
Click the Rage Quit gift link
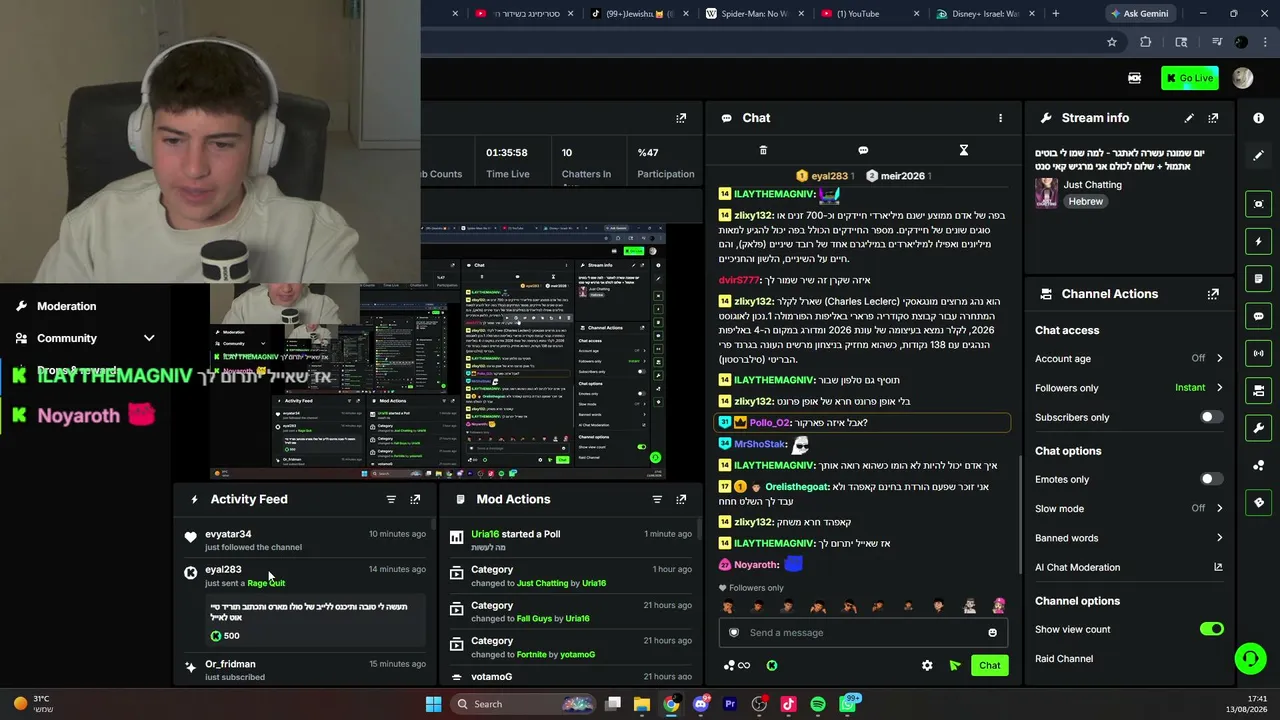pyautogui.click(x=266, y=583)
